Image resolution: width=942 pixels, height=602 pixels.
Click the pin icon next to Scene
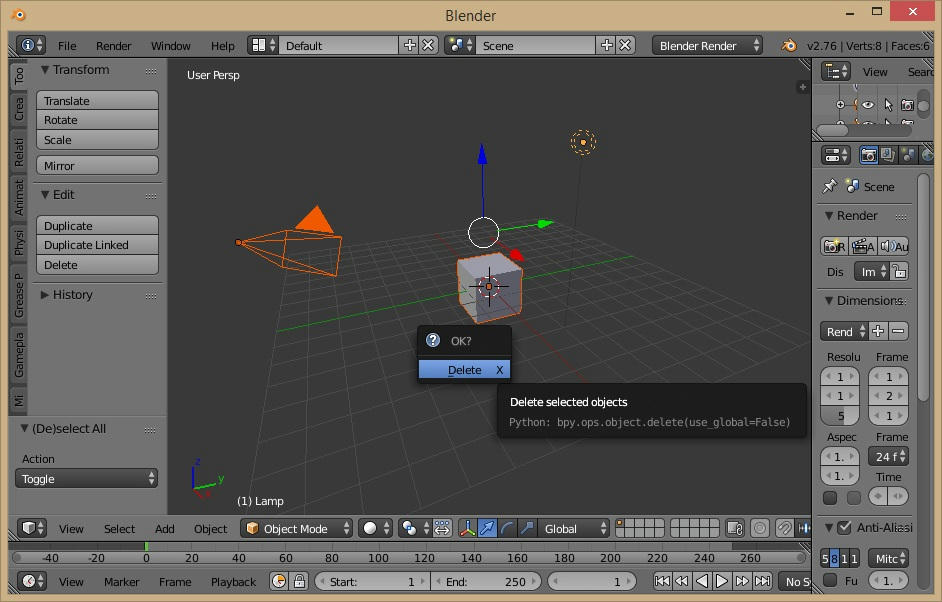829,187
